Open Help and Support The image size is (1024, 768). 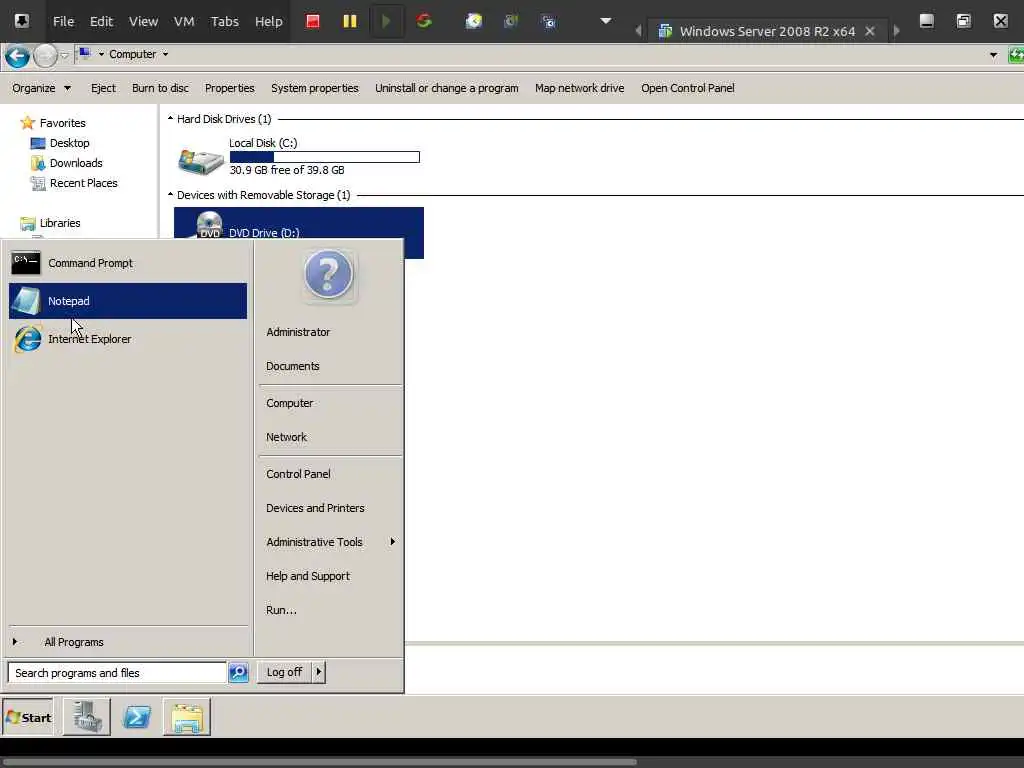tap(308, 576)
